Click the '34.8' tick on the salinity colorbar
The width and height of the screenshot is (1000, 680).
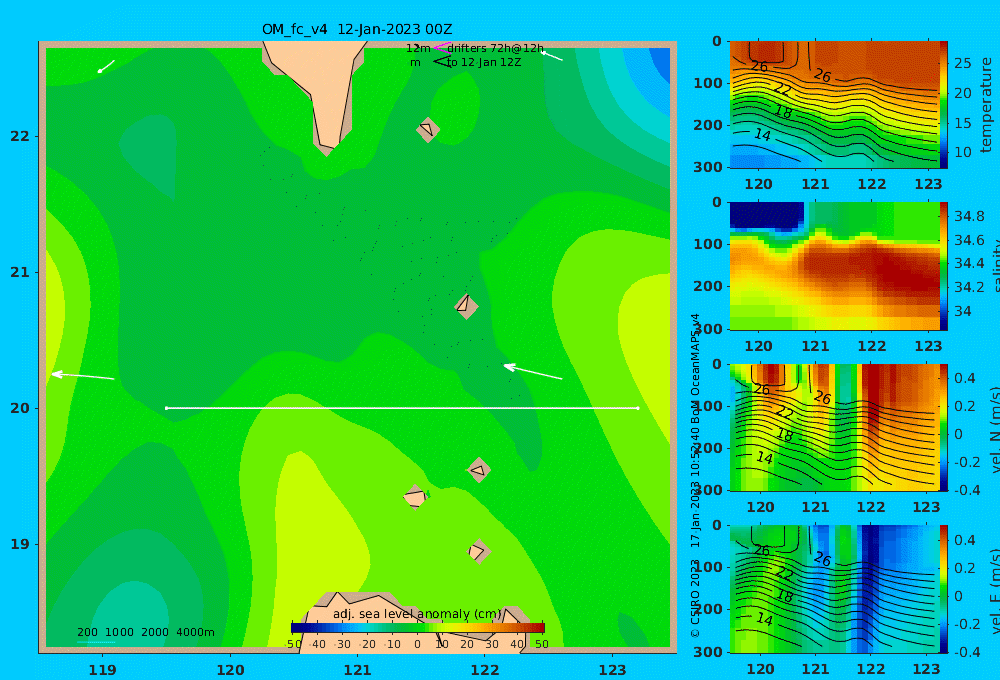[x=969, y=216]
